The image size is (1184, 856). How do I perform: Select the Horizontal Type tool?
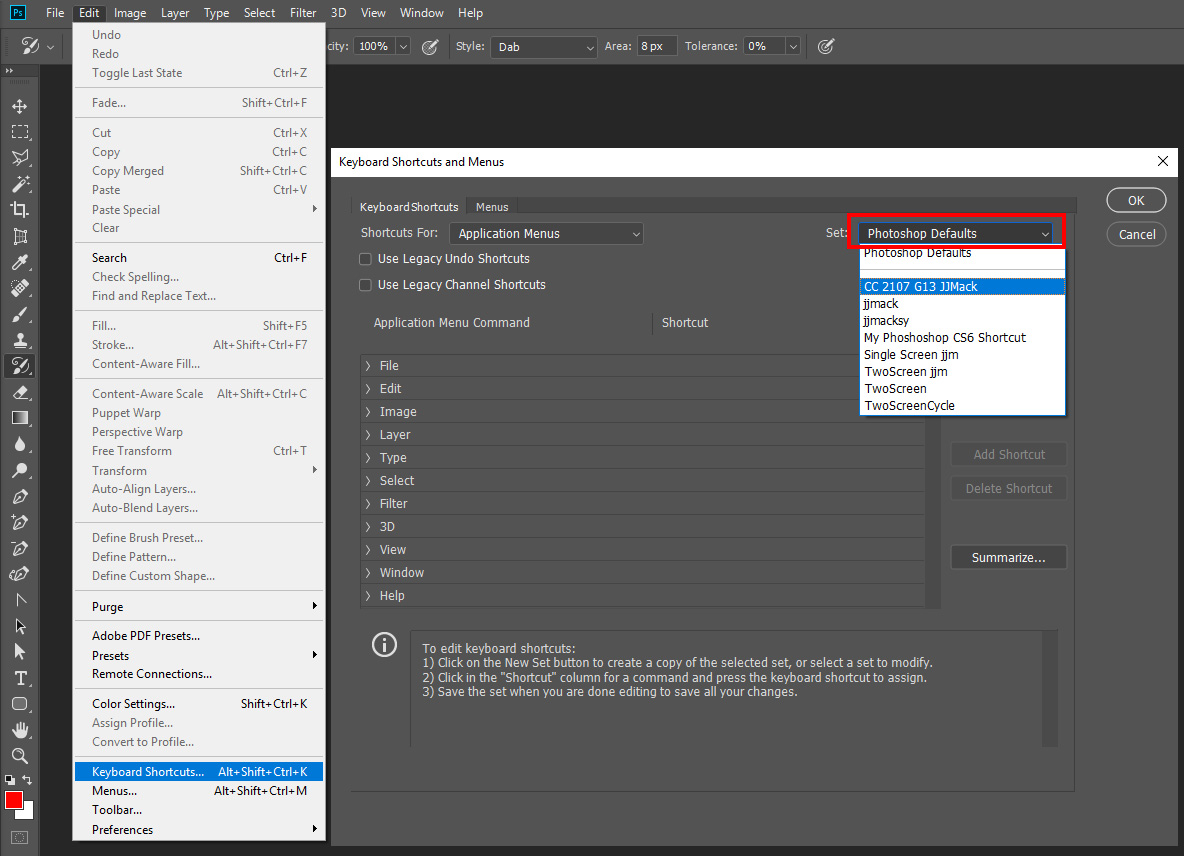(x=21, y=677)
